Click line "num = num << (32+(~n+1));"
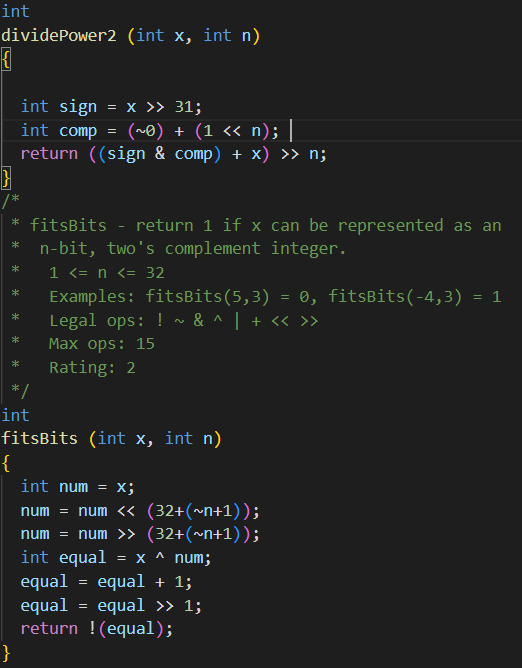Screen dimensions: 522x668 click(x=140, y=510)
